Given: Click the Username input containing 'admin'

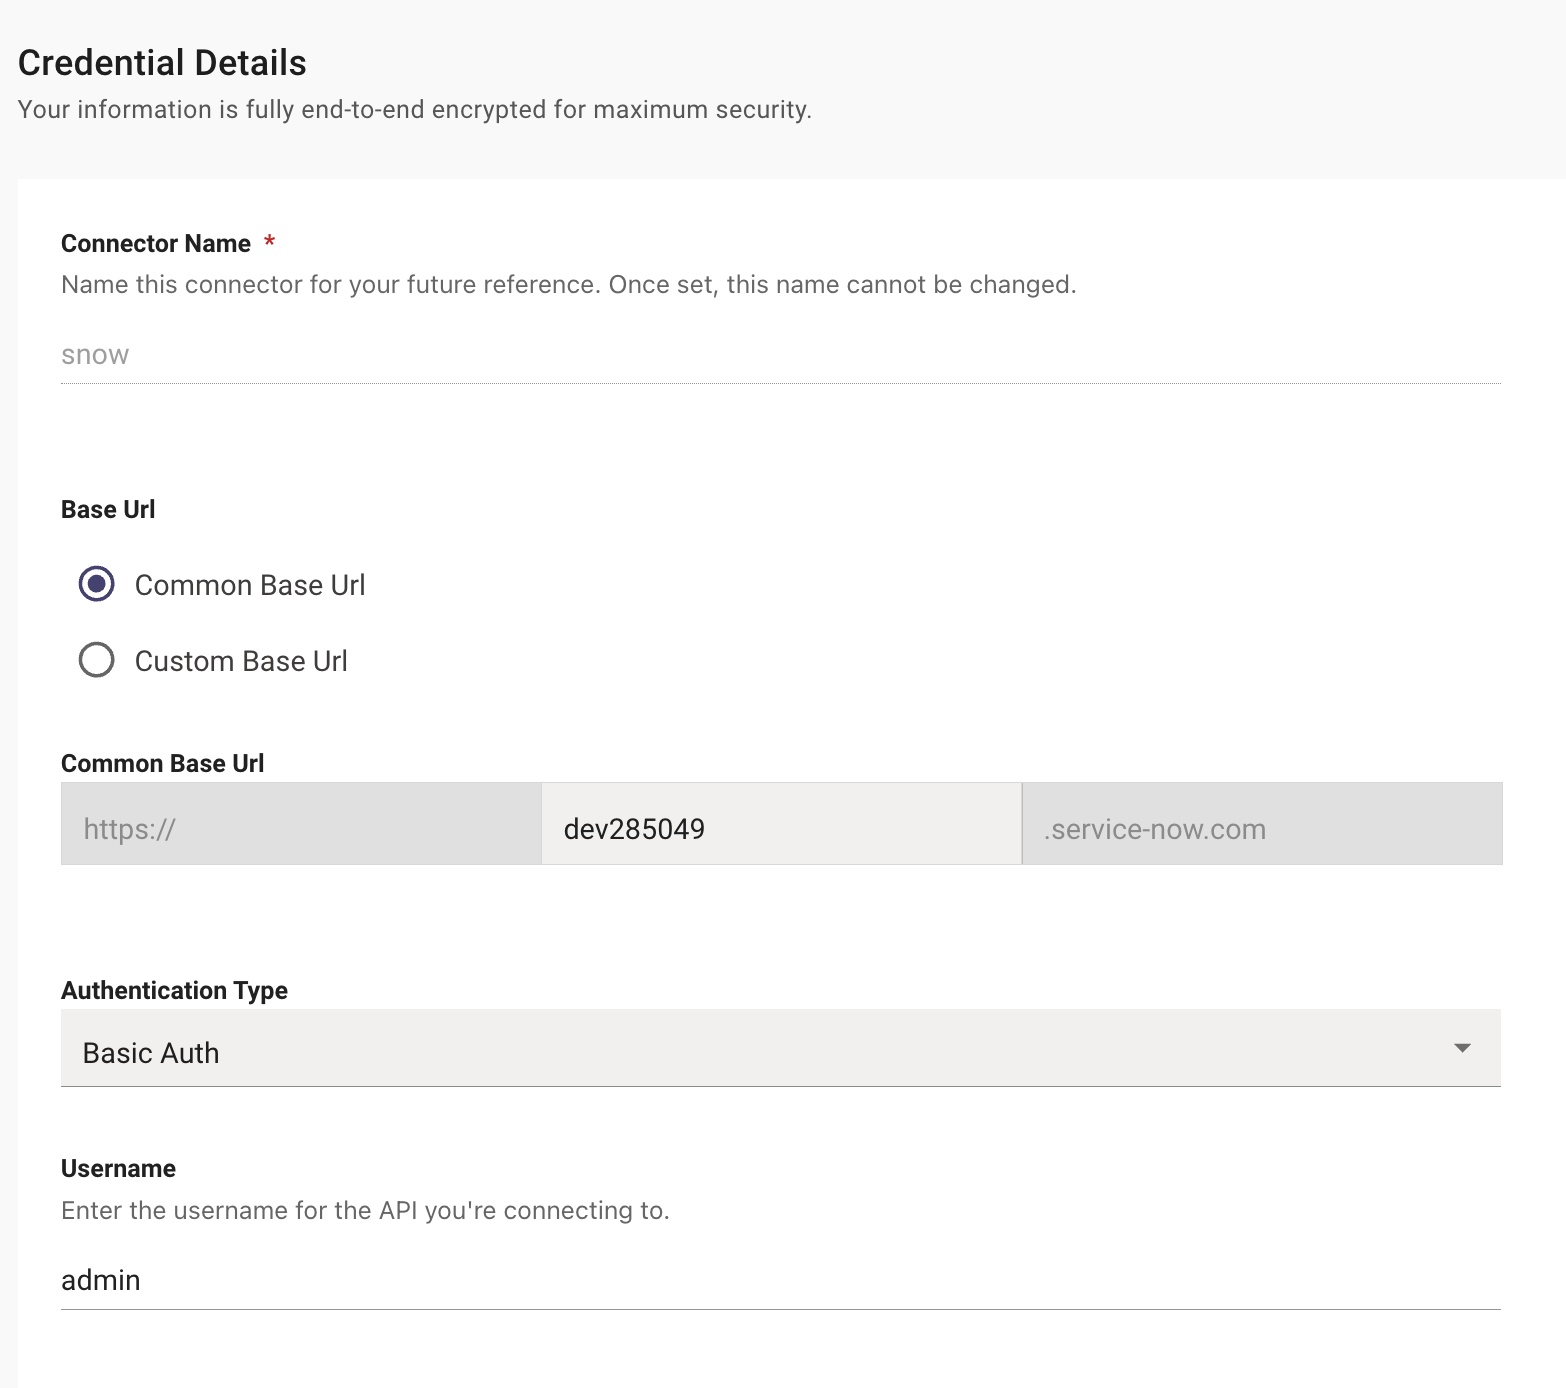Looking at the screenshot, I should [x=780, y=1280].
